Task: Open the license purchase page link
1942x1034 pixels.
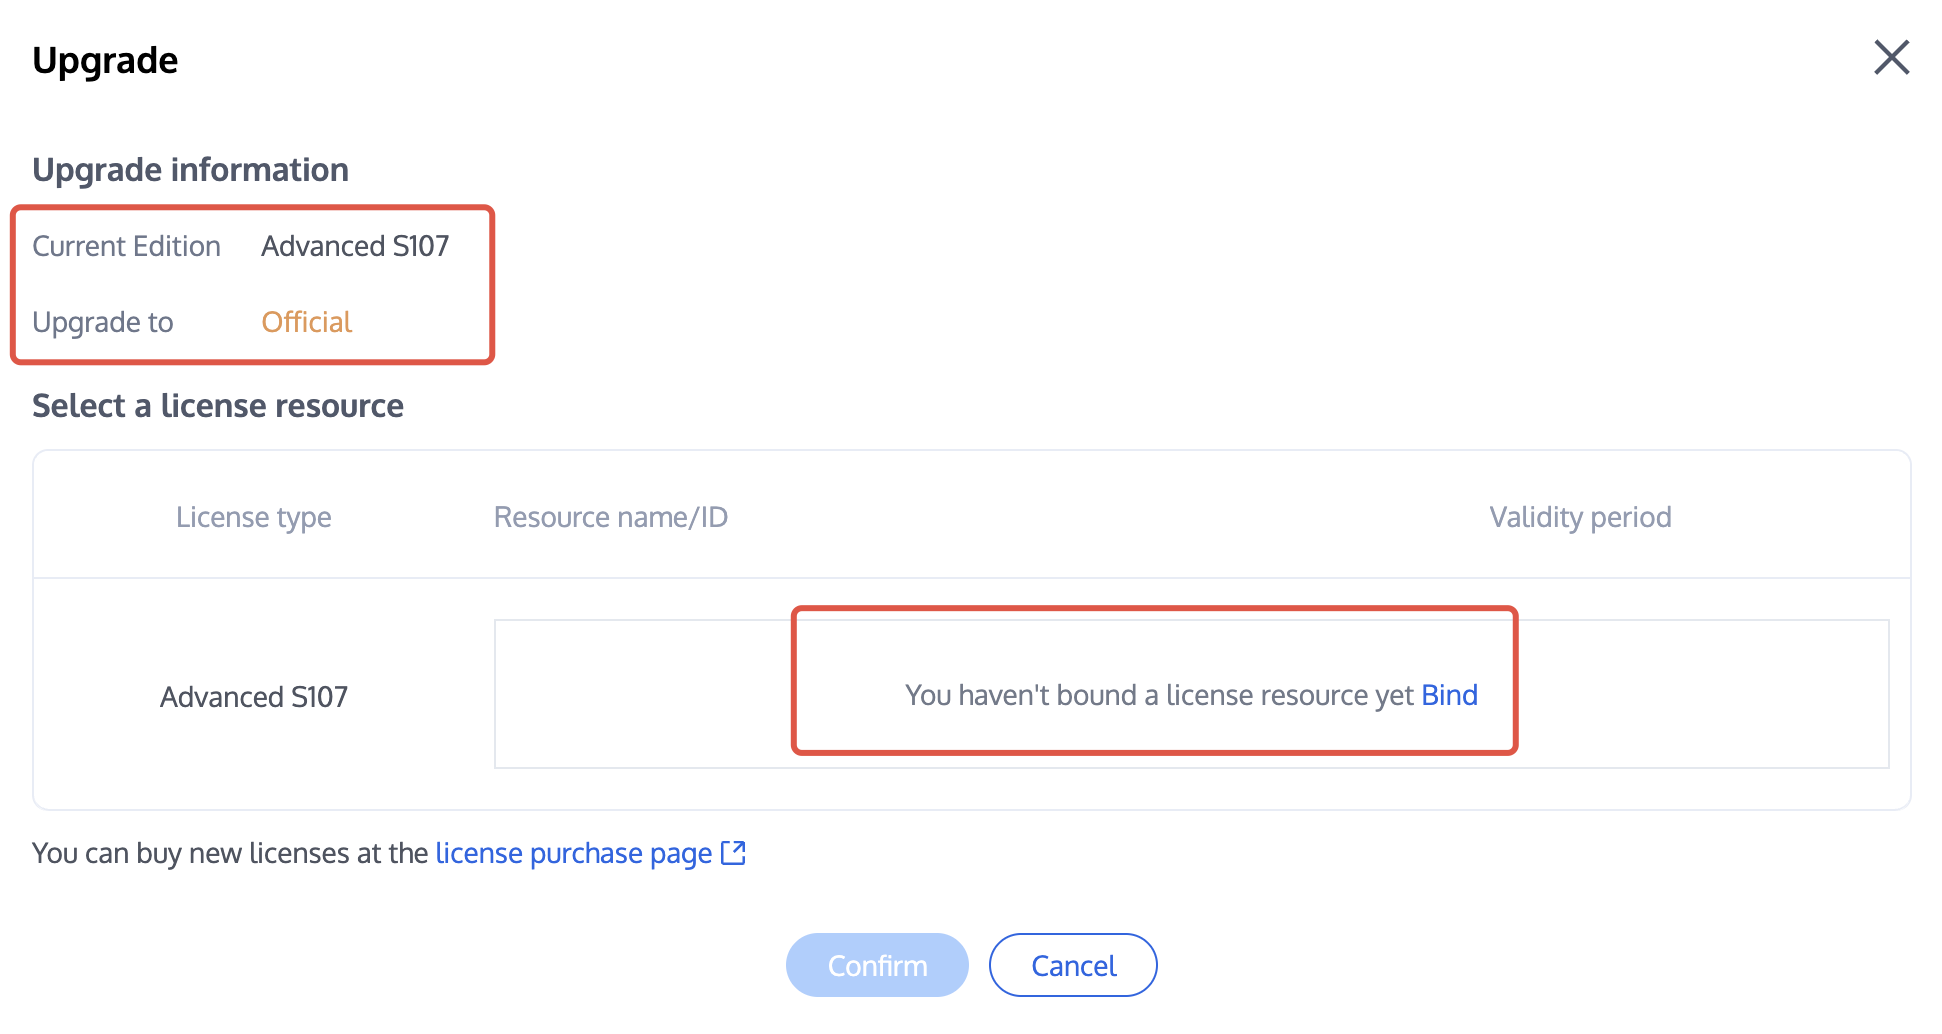Action: [573, 853]
